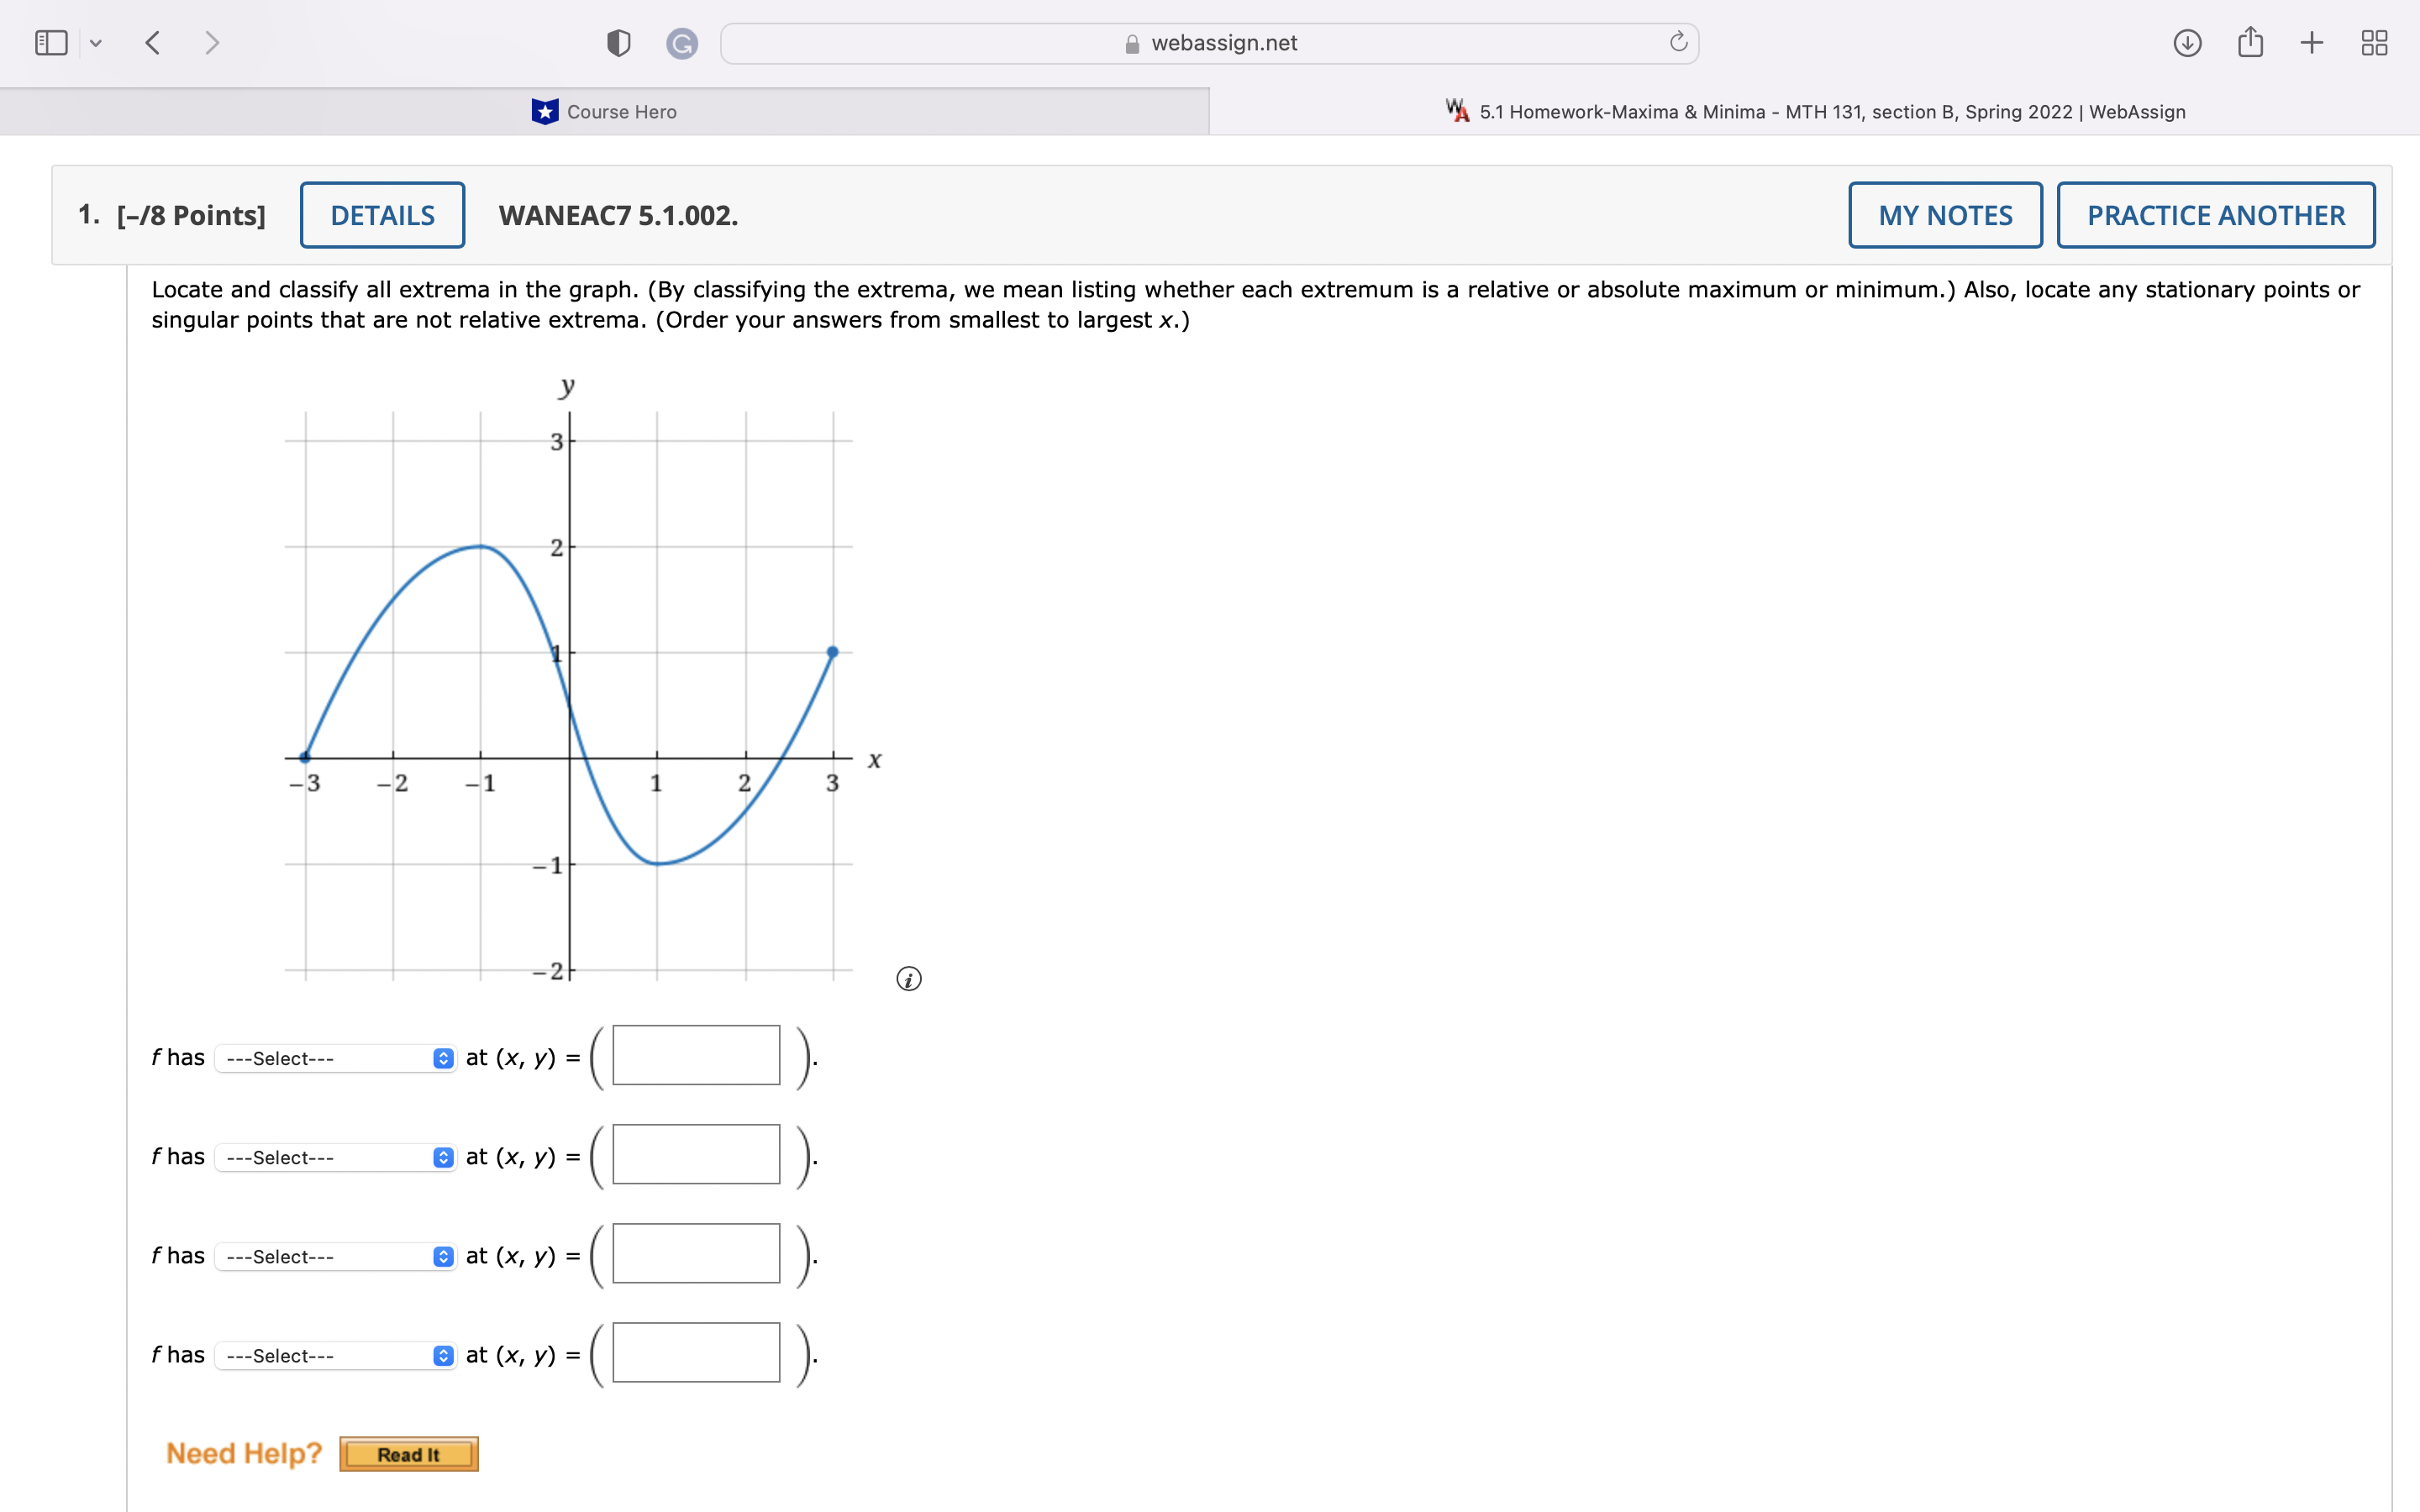This screenshot has height=1512, width=2420.
Task: Expand the last ---Select--- classification dropdown
Action: [x=334, y=1355]
